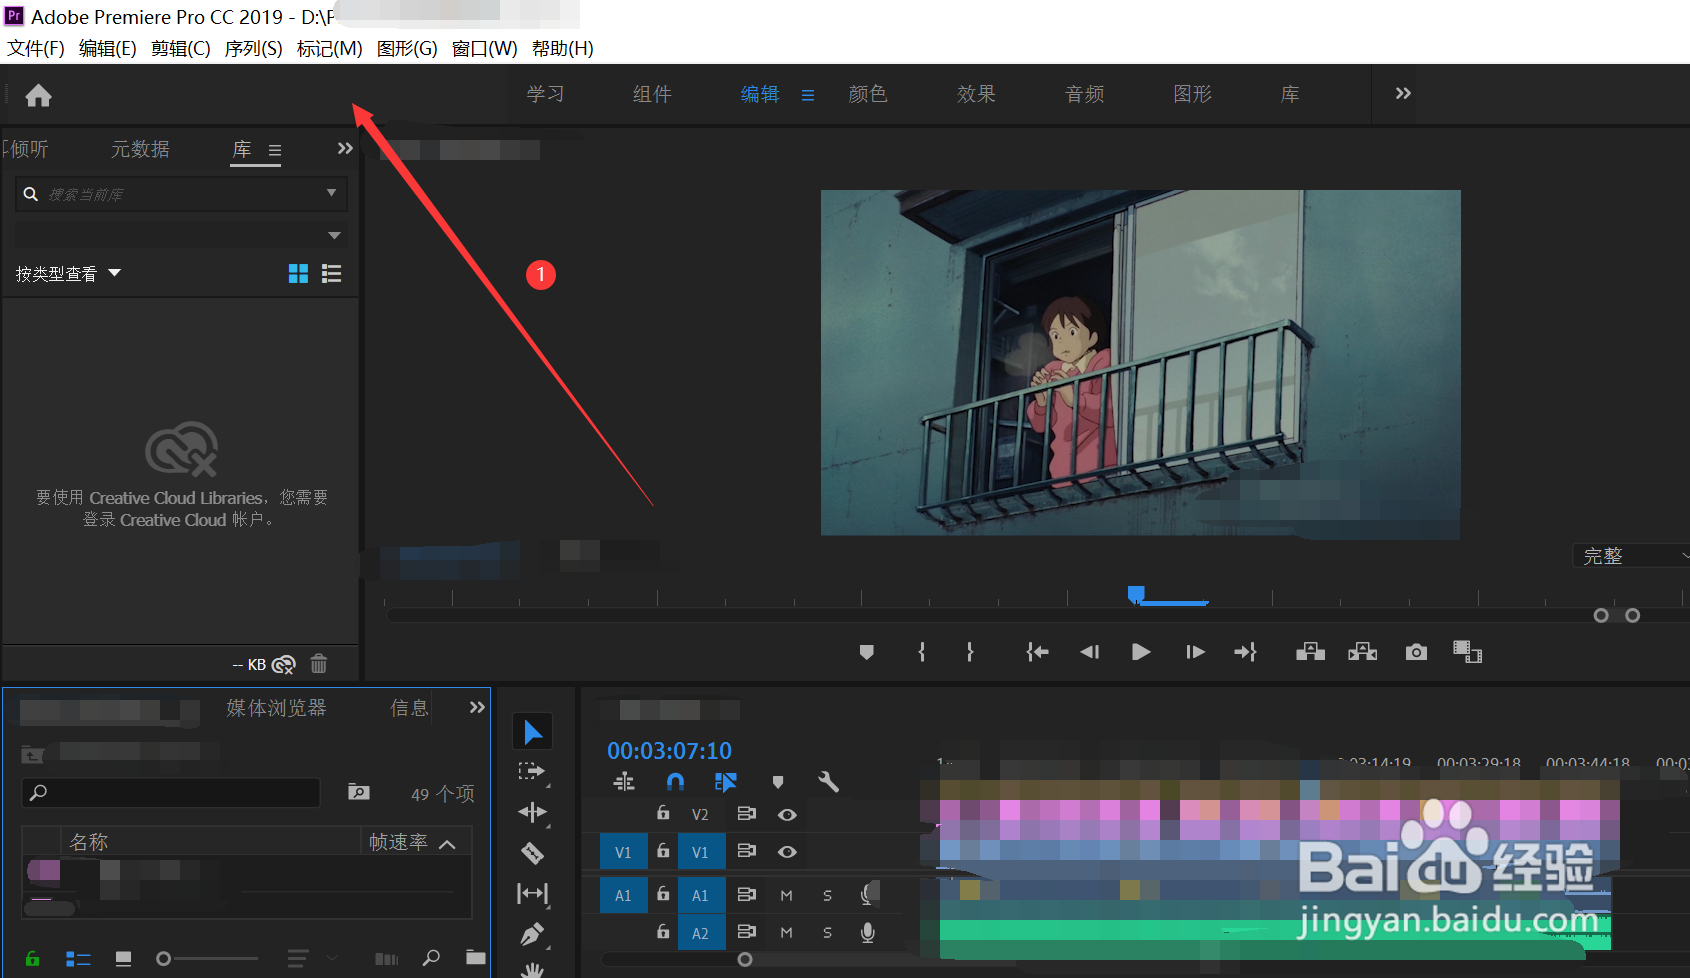Select the Slip tool
1690x978 pixels.
(532, 893)
